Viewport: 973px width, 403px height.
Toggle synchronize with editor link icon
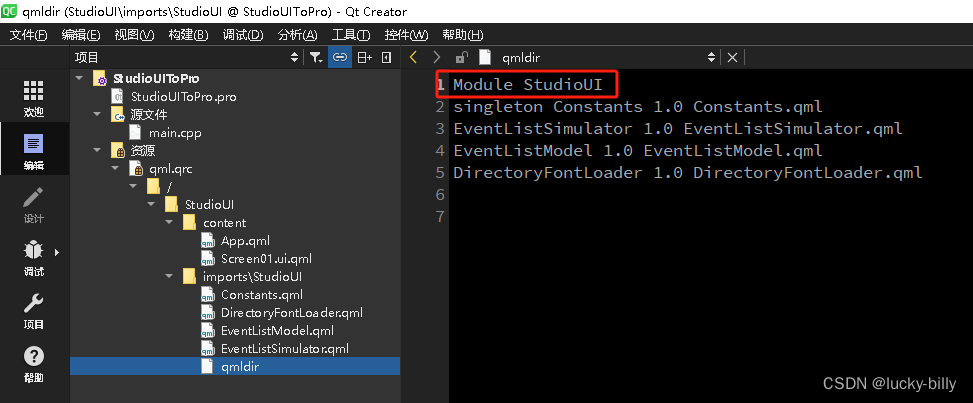pos(339,58)
